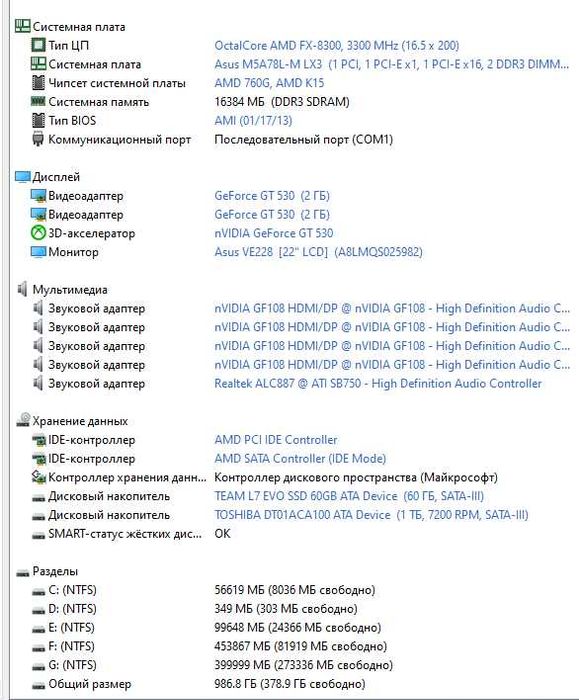
Task: Click the Системная память RAM icon
Action: point(38,101)
